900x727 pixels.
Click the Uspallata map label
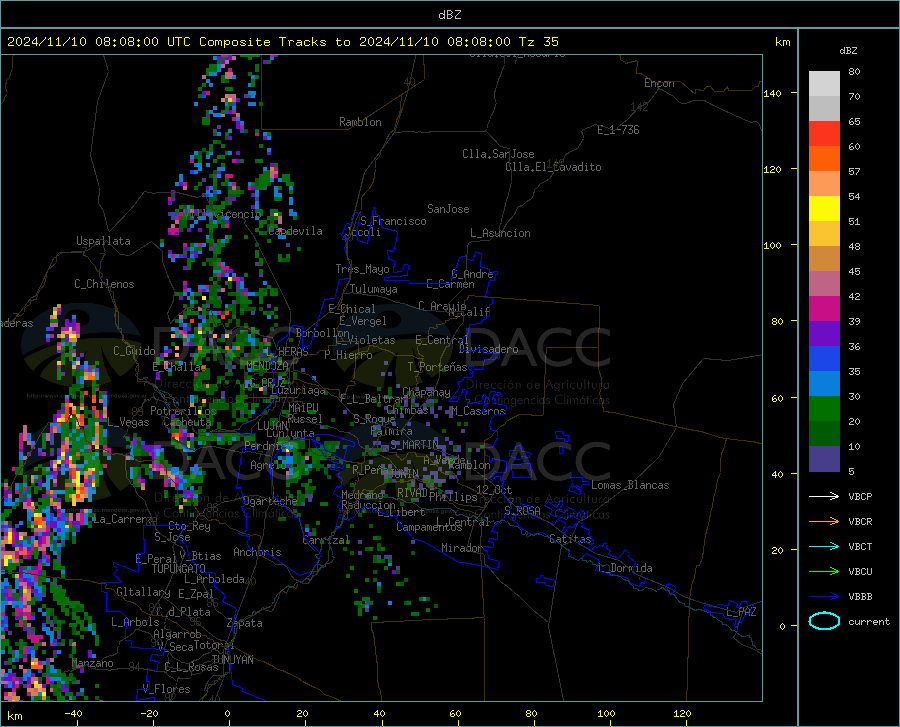pyautogui.click(x=103, y=241)
